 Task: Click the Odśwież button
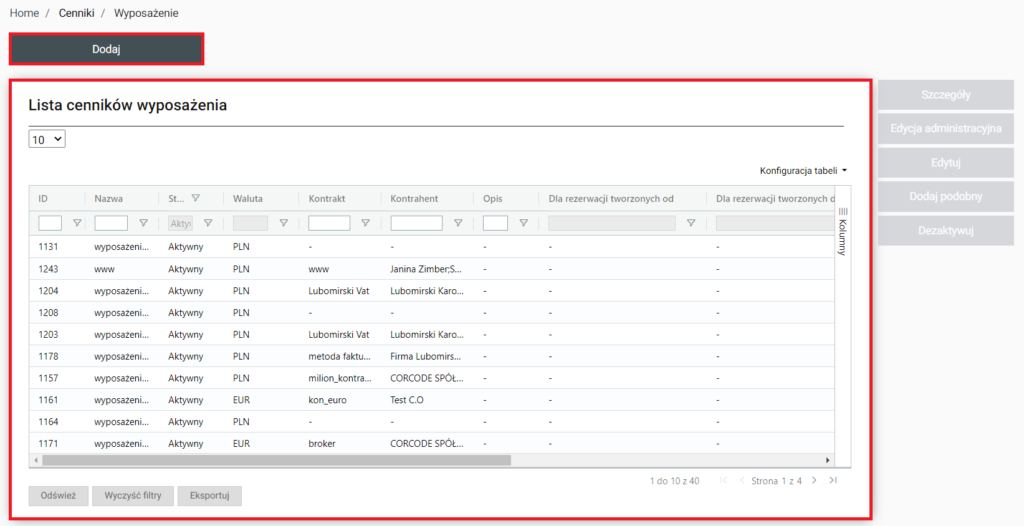(58, 496)
